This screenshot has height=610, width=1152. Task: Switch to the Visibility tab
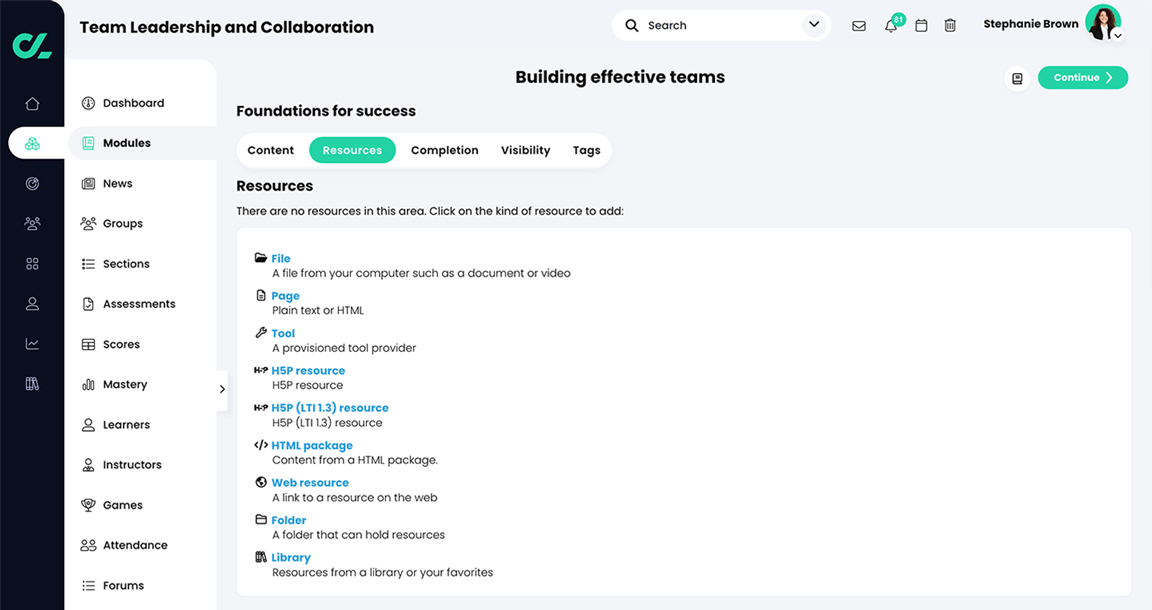(x=525, y=150)
